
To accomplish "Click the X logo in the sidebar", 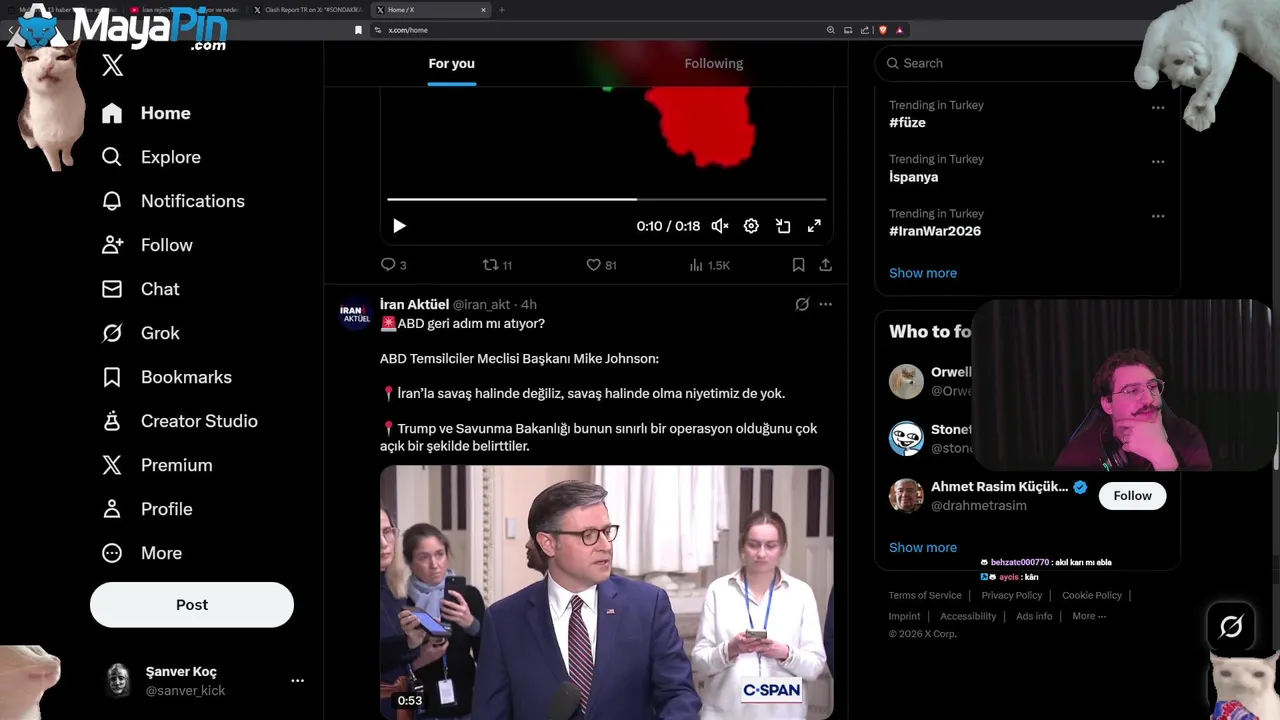I will coord(113,66).
